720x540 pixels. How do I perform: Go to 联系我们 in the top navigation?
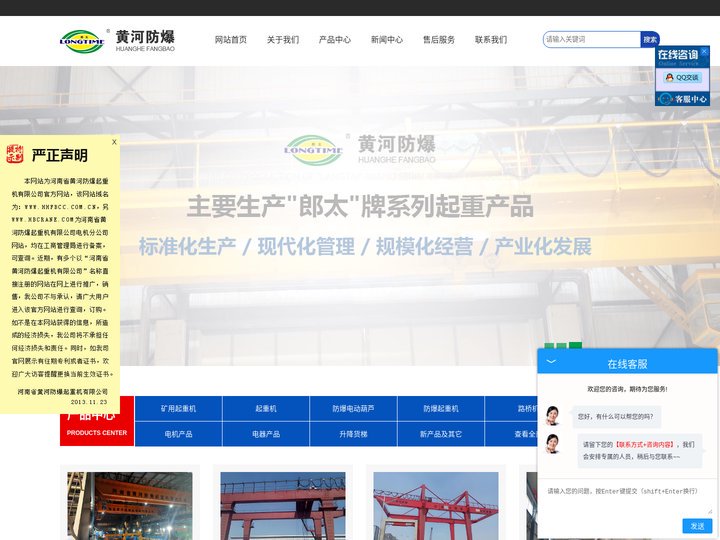tap(491, 40)
